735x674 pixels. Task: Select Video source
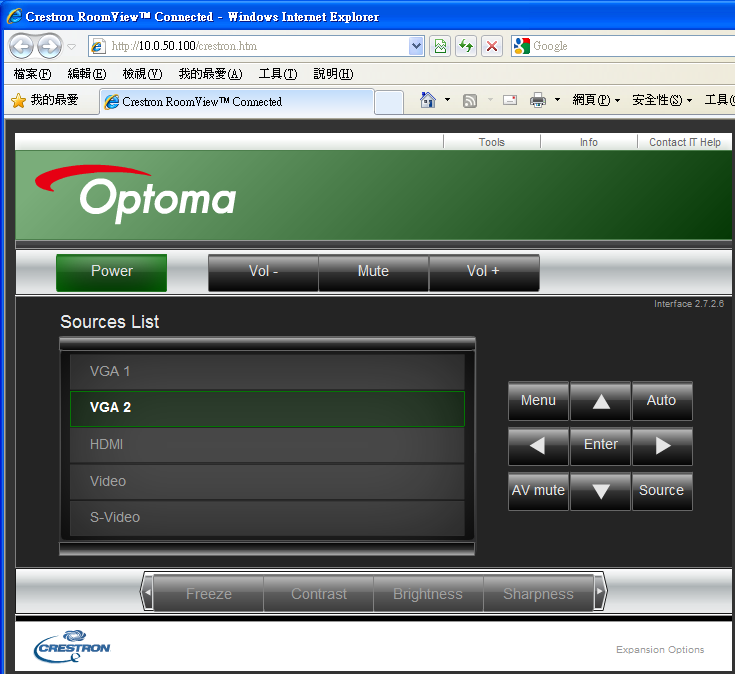coord(267,481)
